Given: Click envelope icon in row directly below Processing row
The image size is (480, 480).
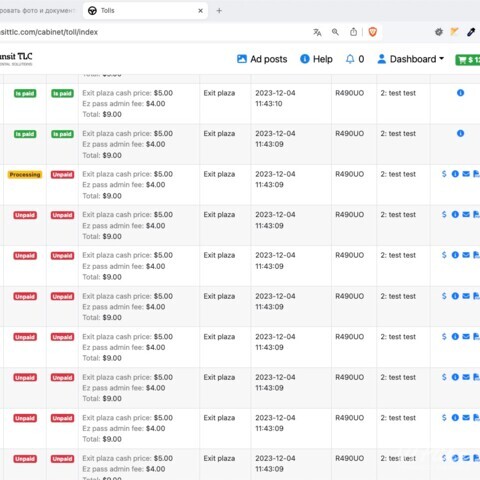Looking at the screenshot, I should click(x=466, y=214).
